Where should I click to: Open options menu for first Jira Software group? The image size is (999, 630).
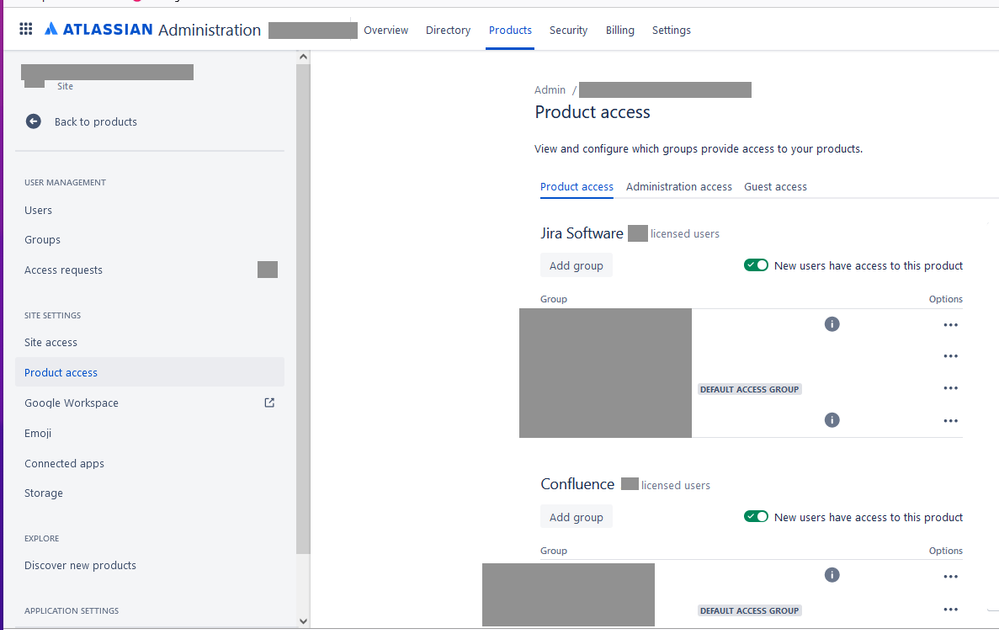(951, 325)
